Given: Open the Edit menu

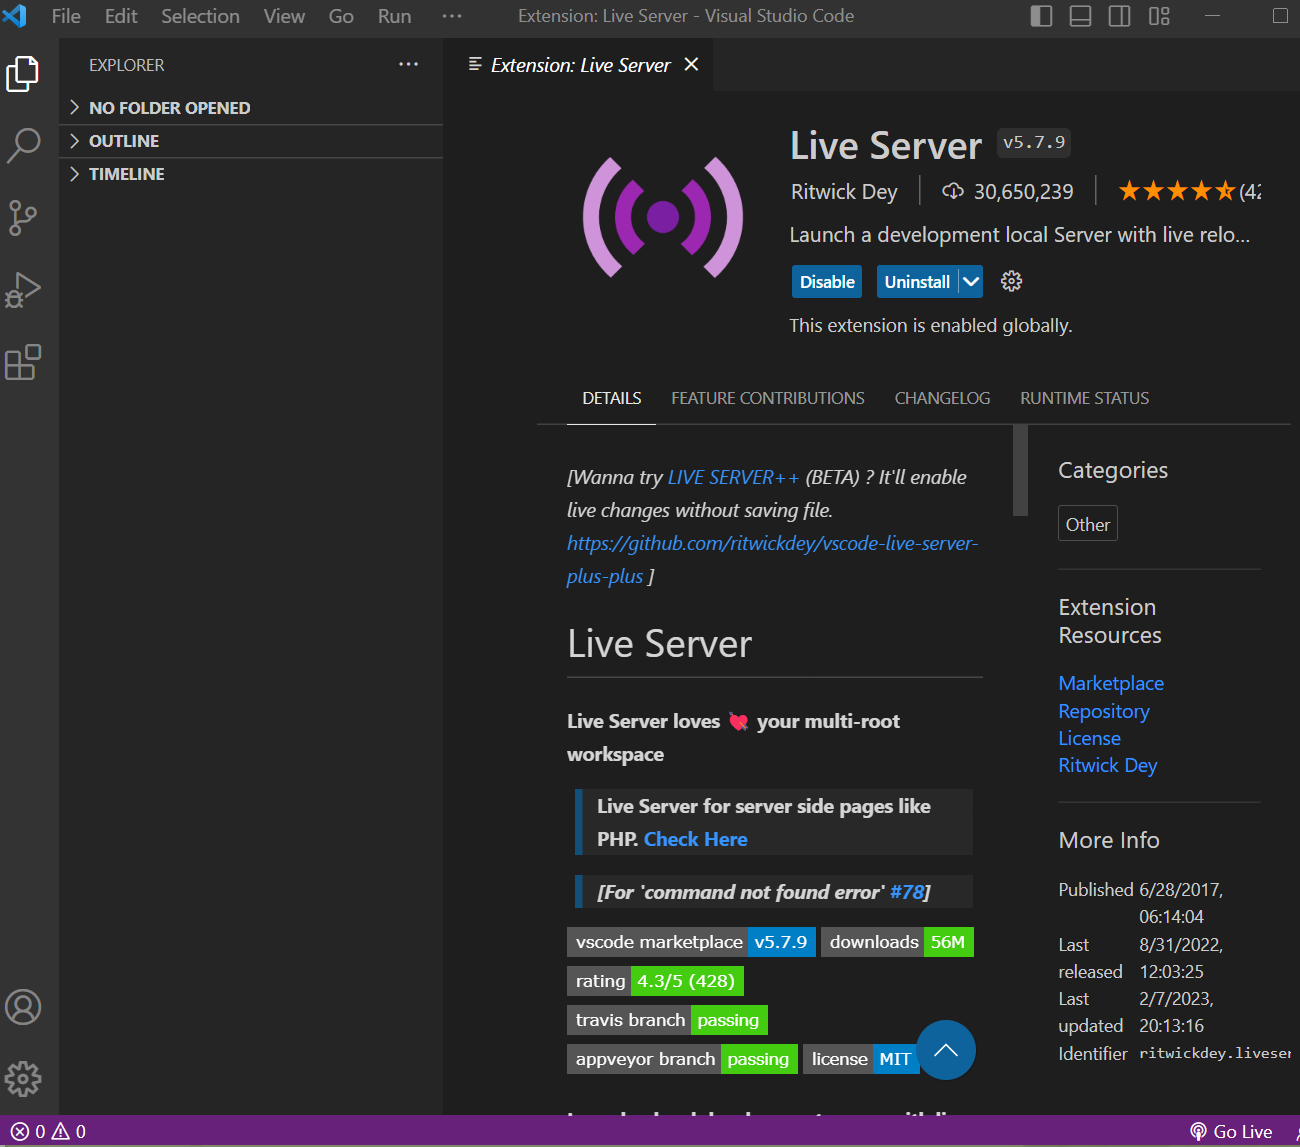Looking at the screenshot, I should click(x=121, y=16).
